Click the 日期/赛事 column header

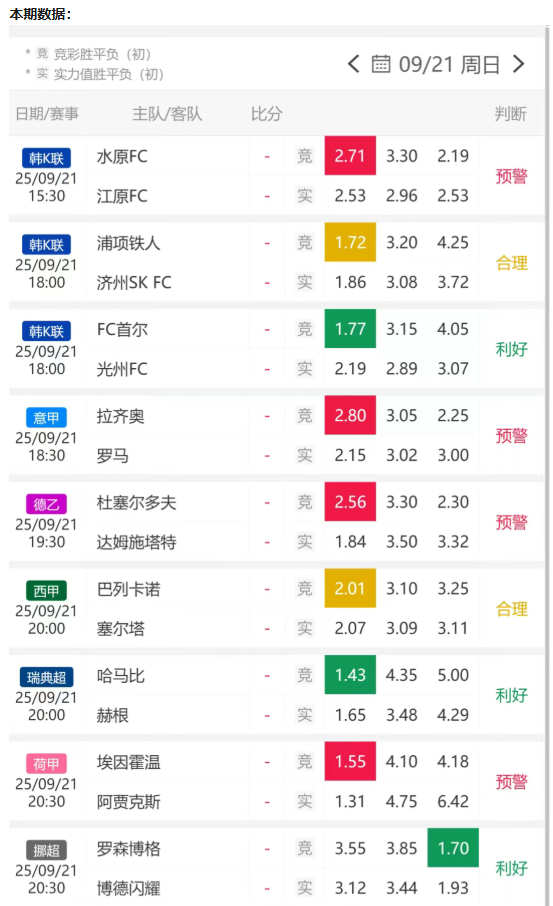pos(47,114)
